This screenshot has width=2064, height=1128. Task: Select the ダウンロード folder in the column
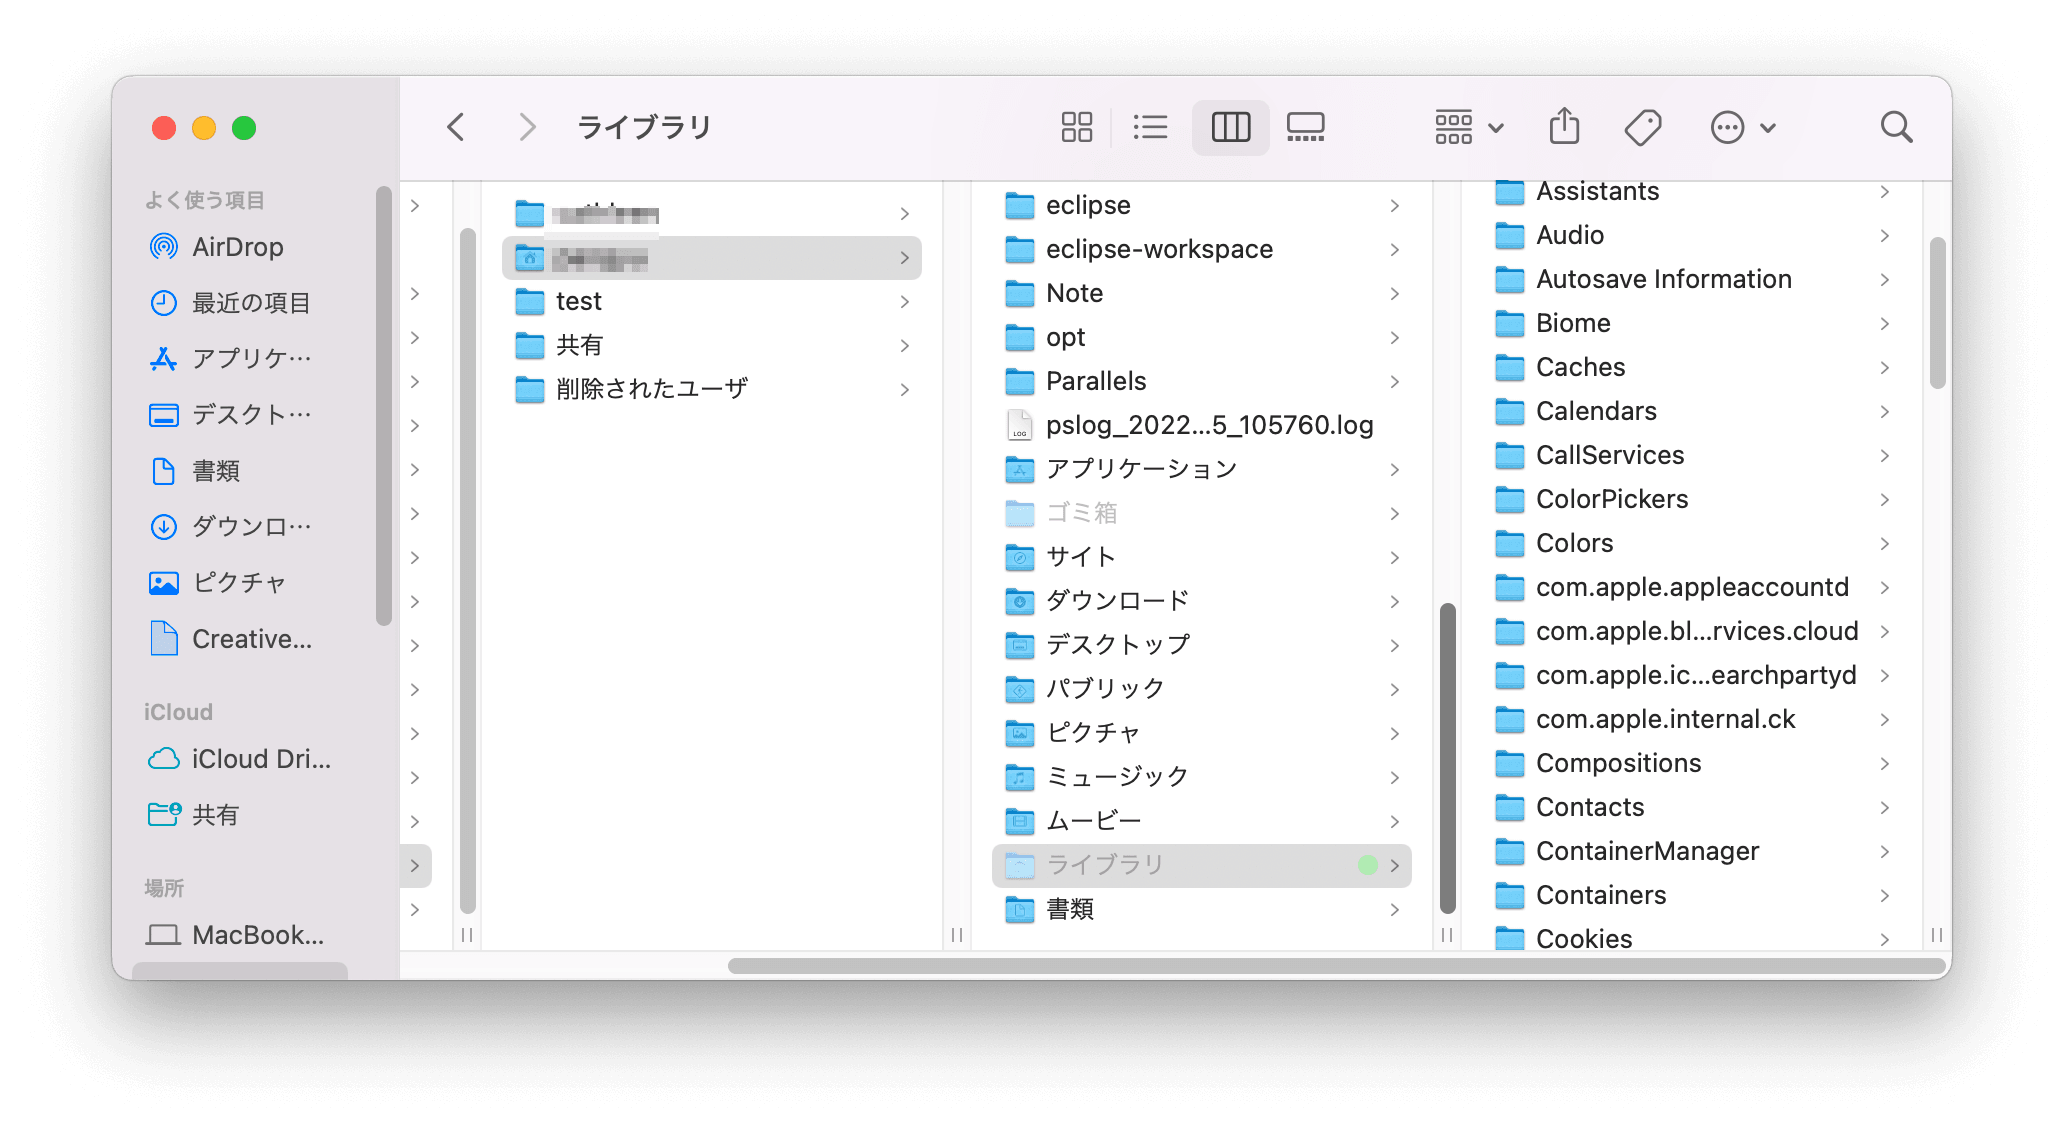[x=1201, y=601]
